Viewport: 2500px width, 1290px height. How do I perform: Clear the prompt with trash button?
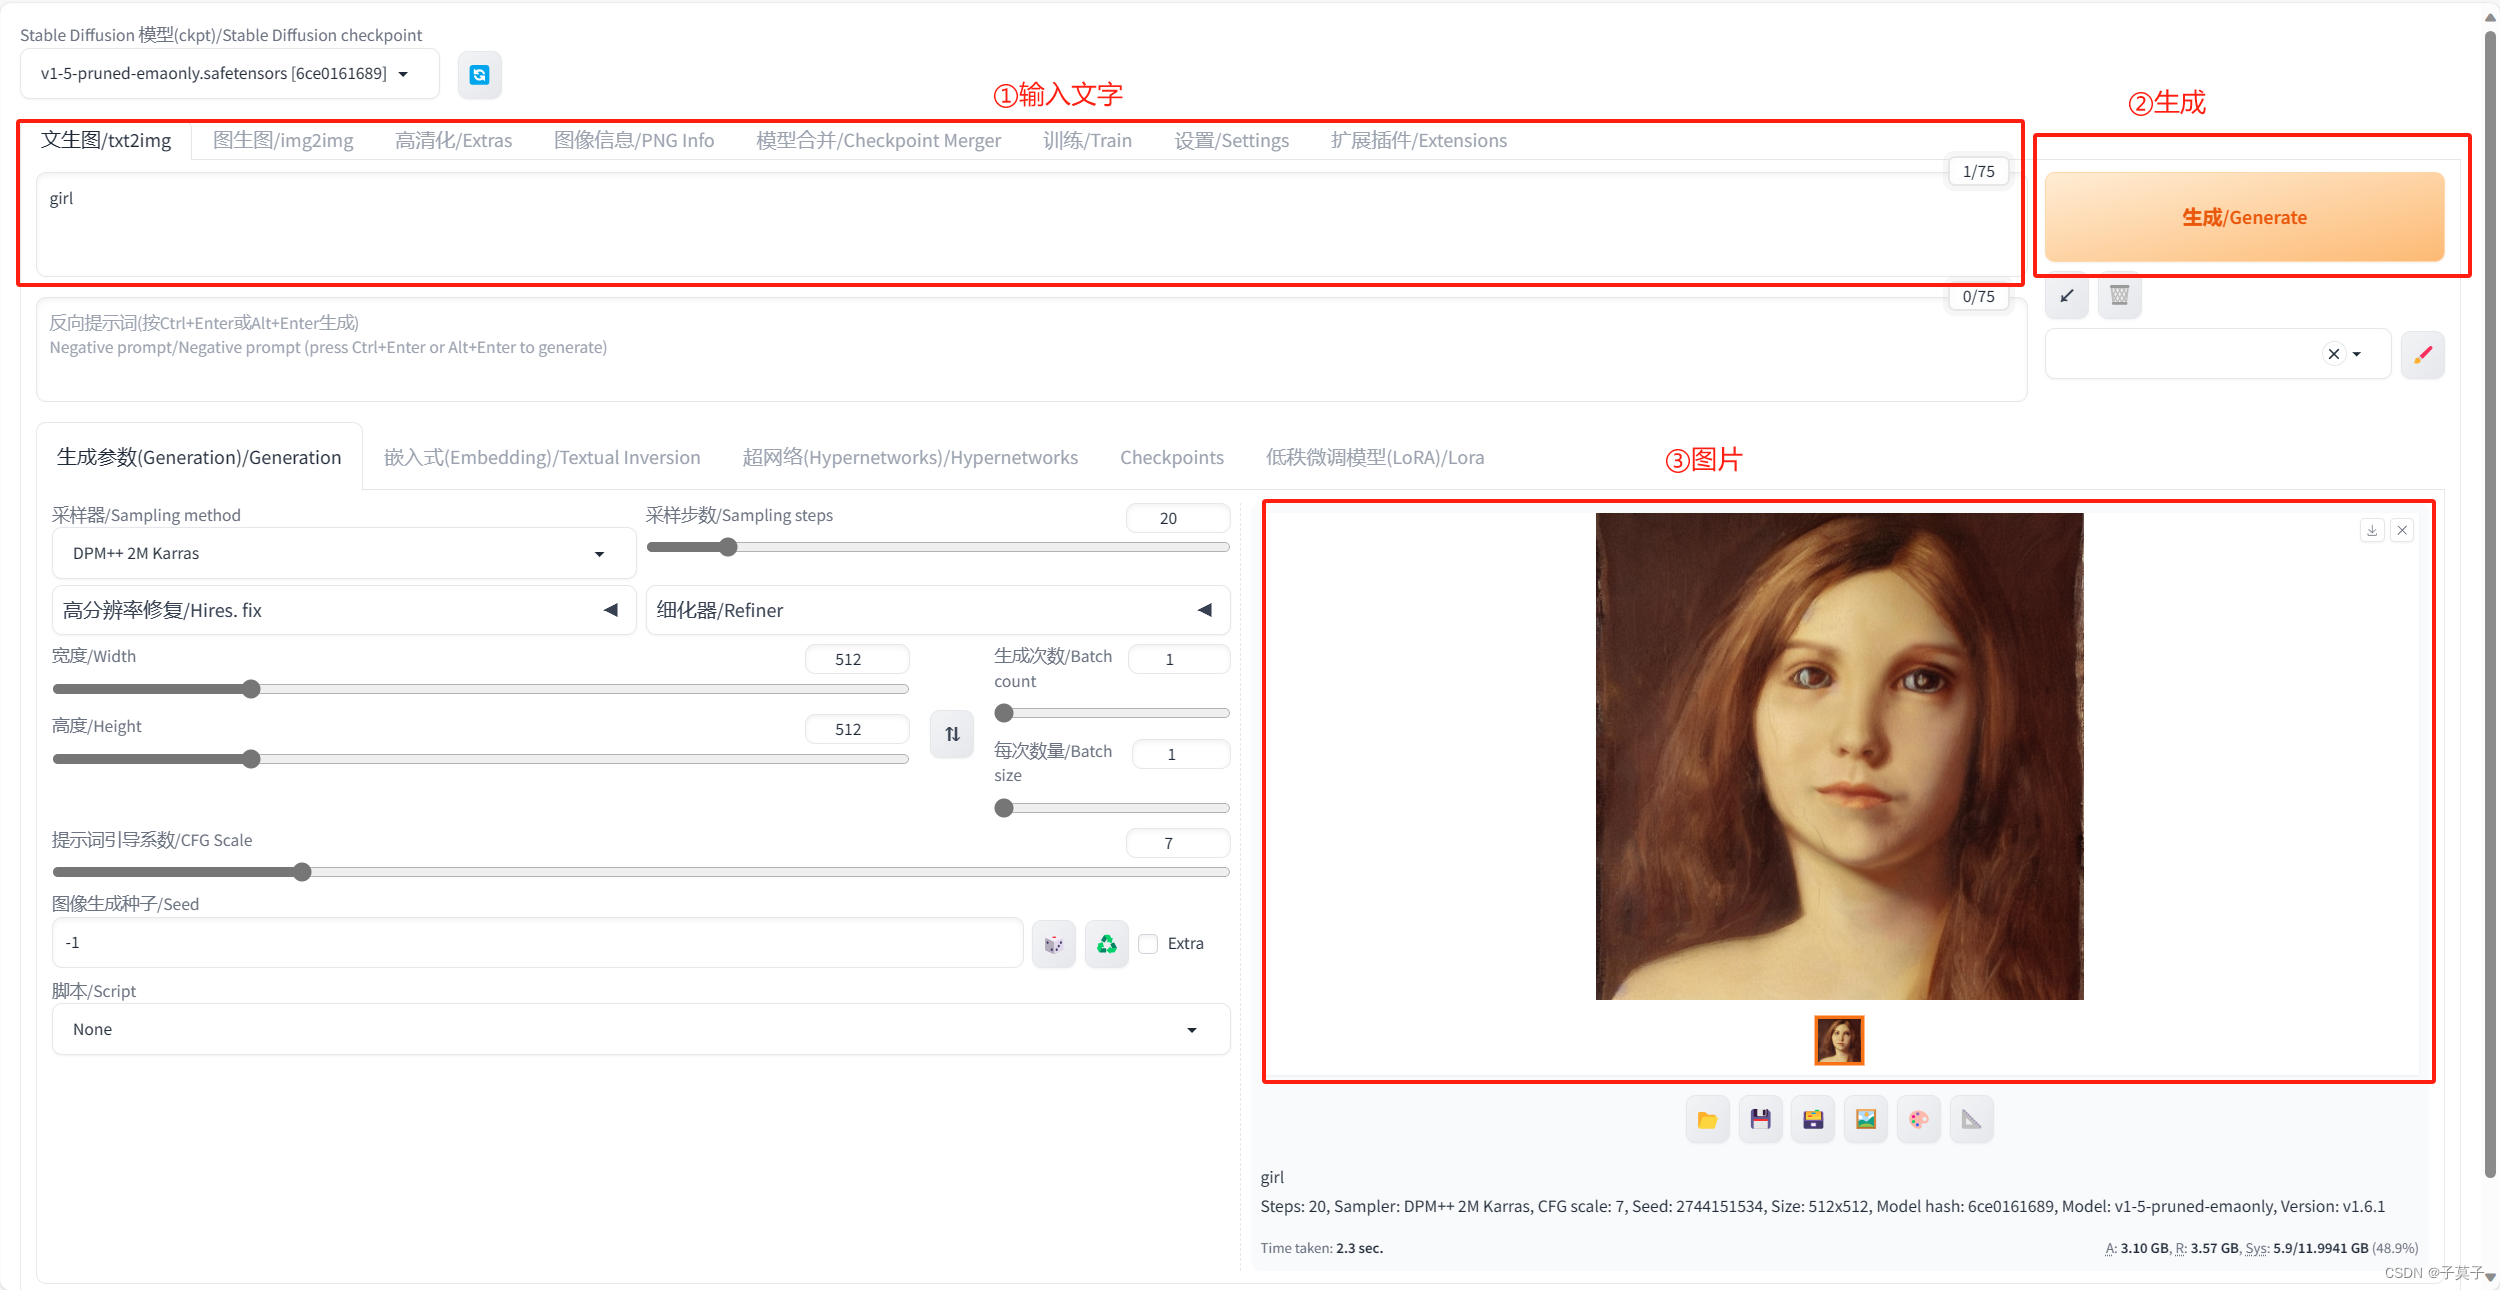2118,296
